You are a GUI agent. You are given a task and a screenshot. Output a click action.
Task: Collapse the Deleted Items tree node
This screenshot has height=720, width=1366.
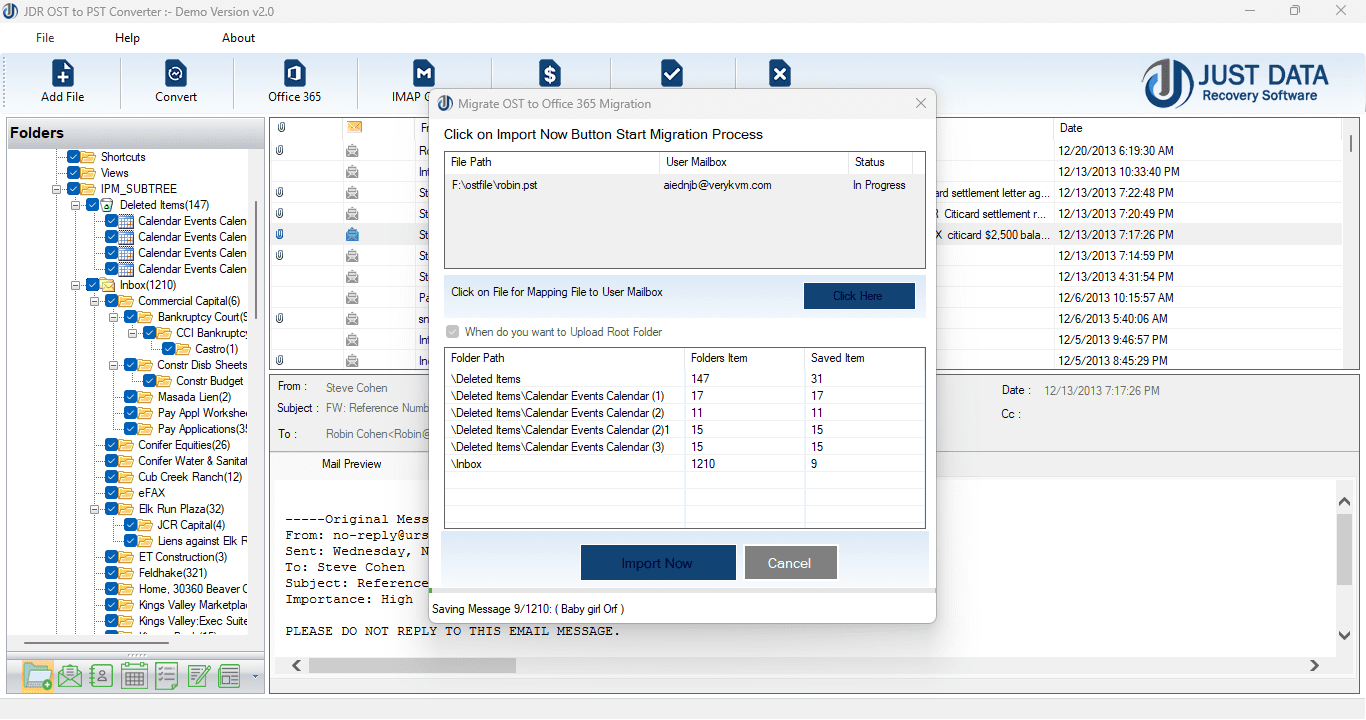point(76,205)
